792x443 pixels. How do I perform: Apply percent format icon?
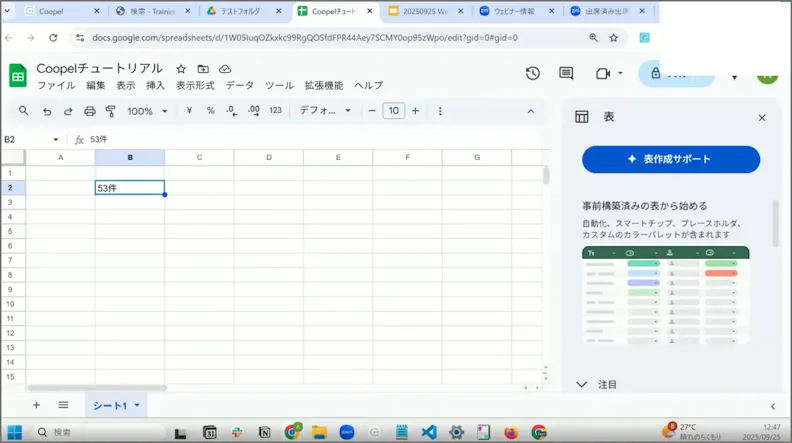[x=211, y=111]
